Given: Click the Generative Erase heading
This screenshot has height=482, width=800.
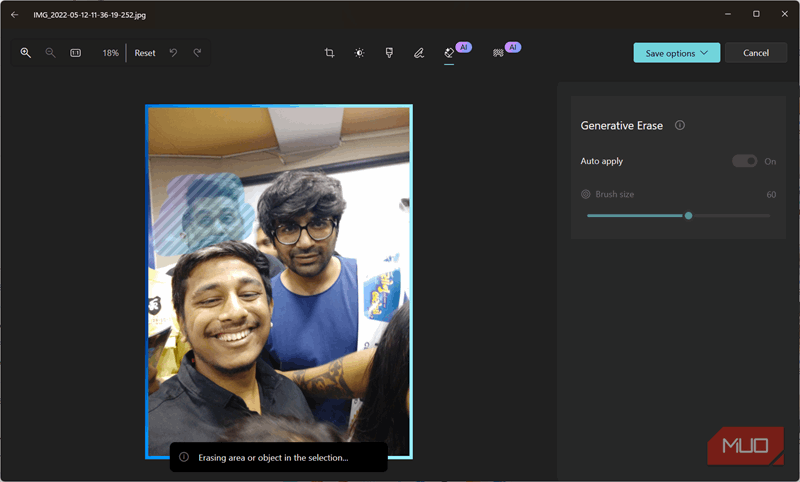Looking at the screenshot, I should click(x=621, y=125).
